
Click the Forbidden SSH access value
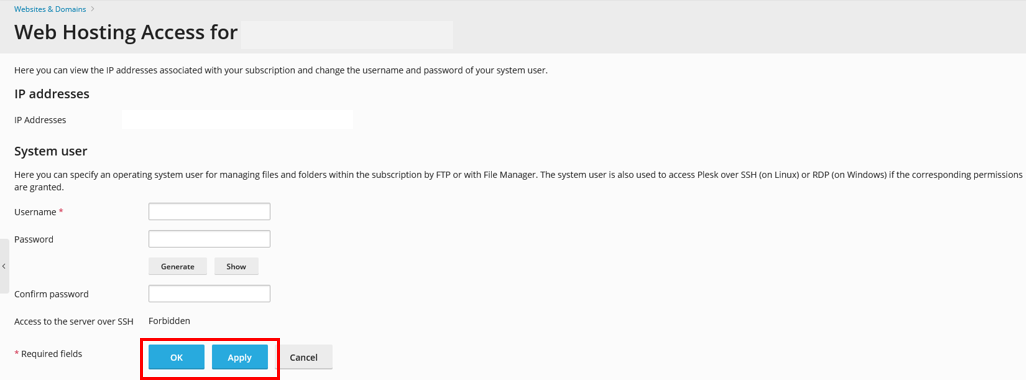169,320
